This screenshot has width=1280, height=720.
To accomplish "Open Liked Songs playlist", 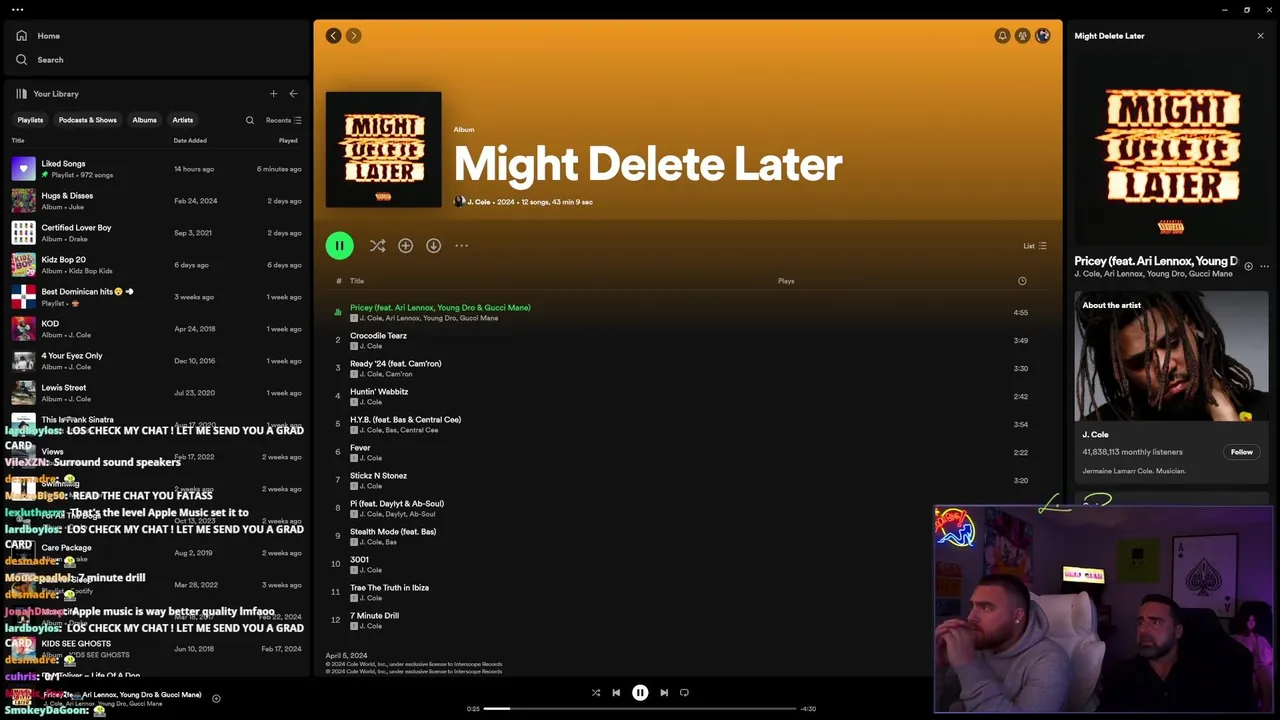I will pos(156,169).
